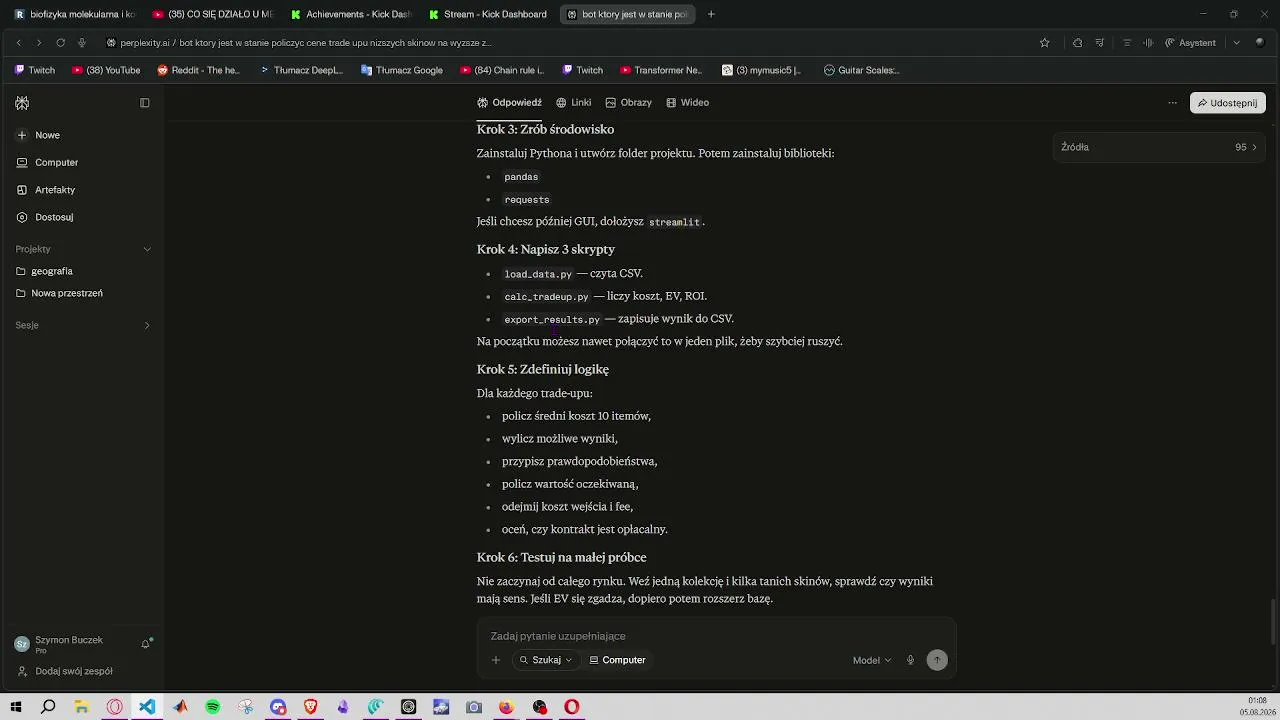Image resolution: width=1280 pixels, height=720 pixels.
Task: Open Perplexity home logo in sidebar
Action: point(22,103)
